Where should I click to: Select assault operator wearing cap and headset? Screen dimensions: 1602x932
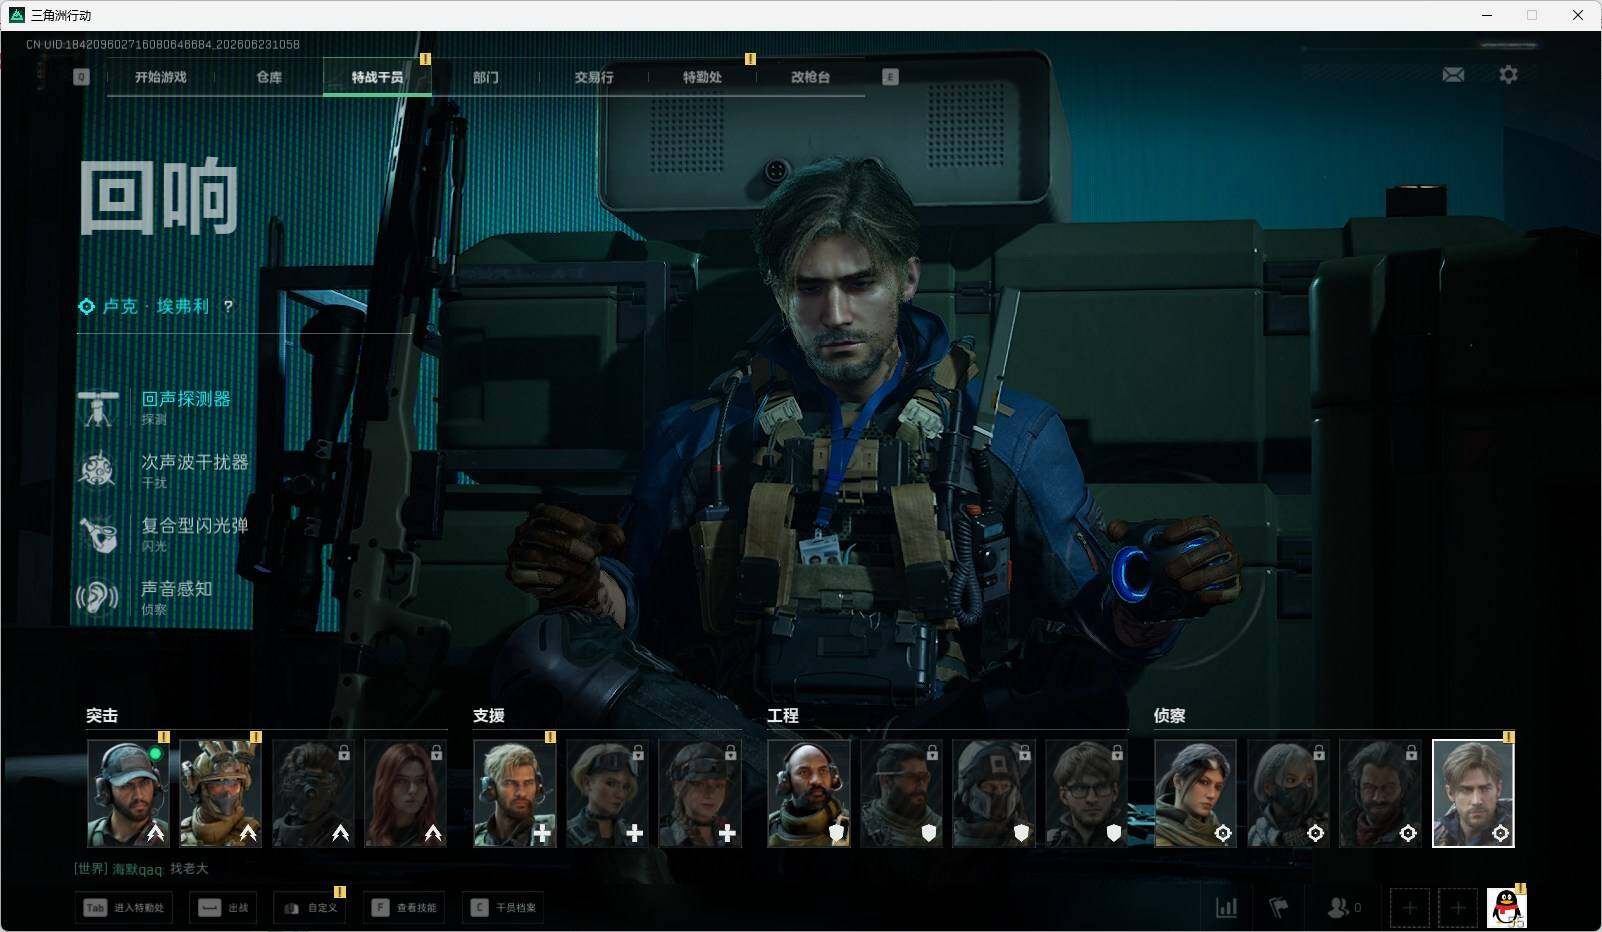[x=128, y=793]
